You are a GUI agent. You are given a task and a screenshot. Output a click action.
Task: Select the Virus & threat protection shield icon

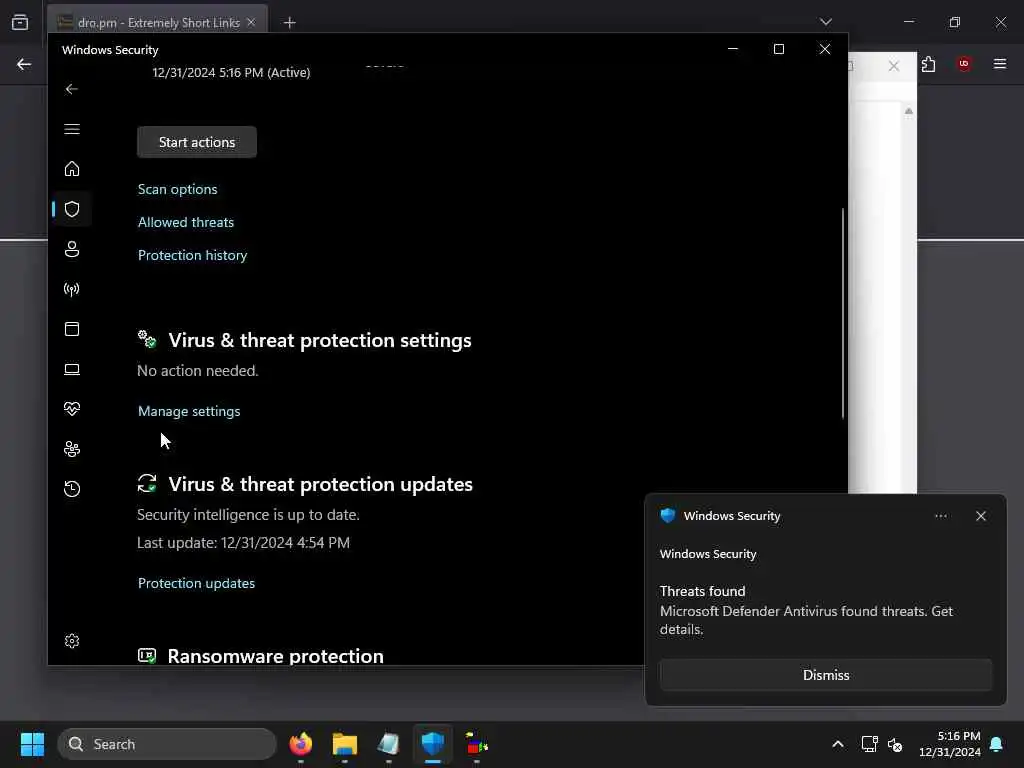[72, 209]
